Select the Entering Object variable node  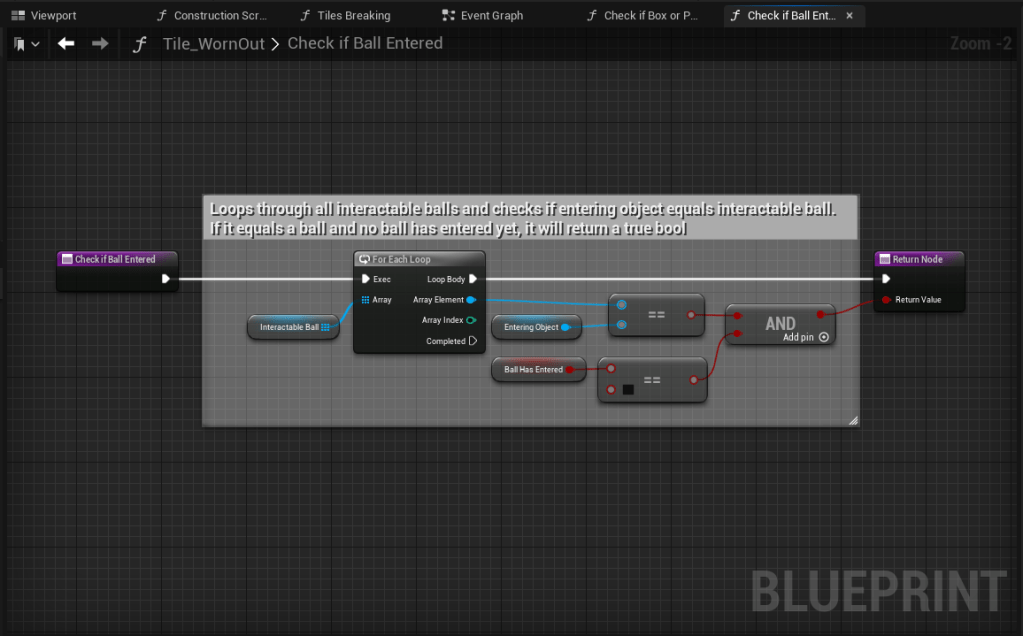[531, 327]
